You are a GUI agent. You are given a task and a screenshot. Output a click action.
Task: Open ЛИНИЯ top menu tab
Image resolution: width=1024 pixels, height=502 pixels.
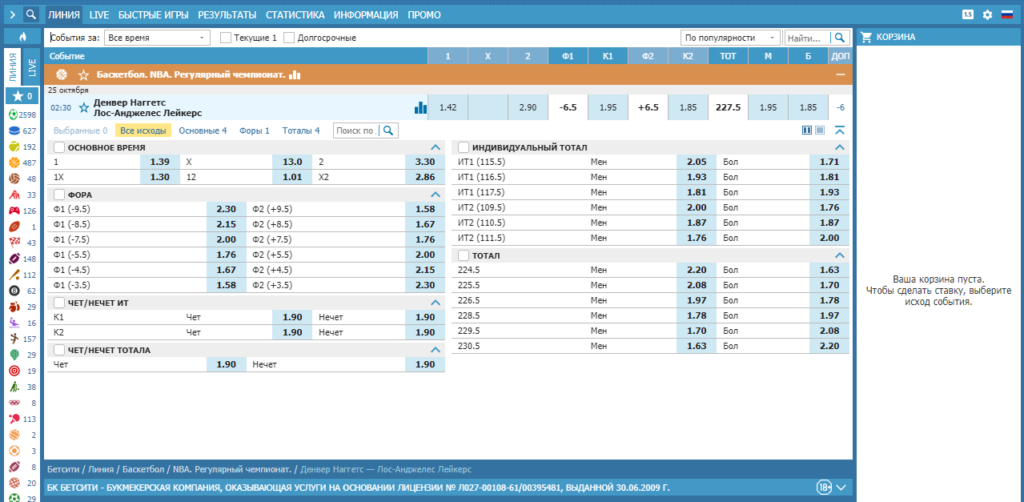point(64,14)
